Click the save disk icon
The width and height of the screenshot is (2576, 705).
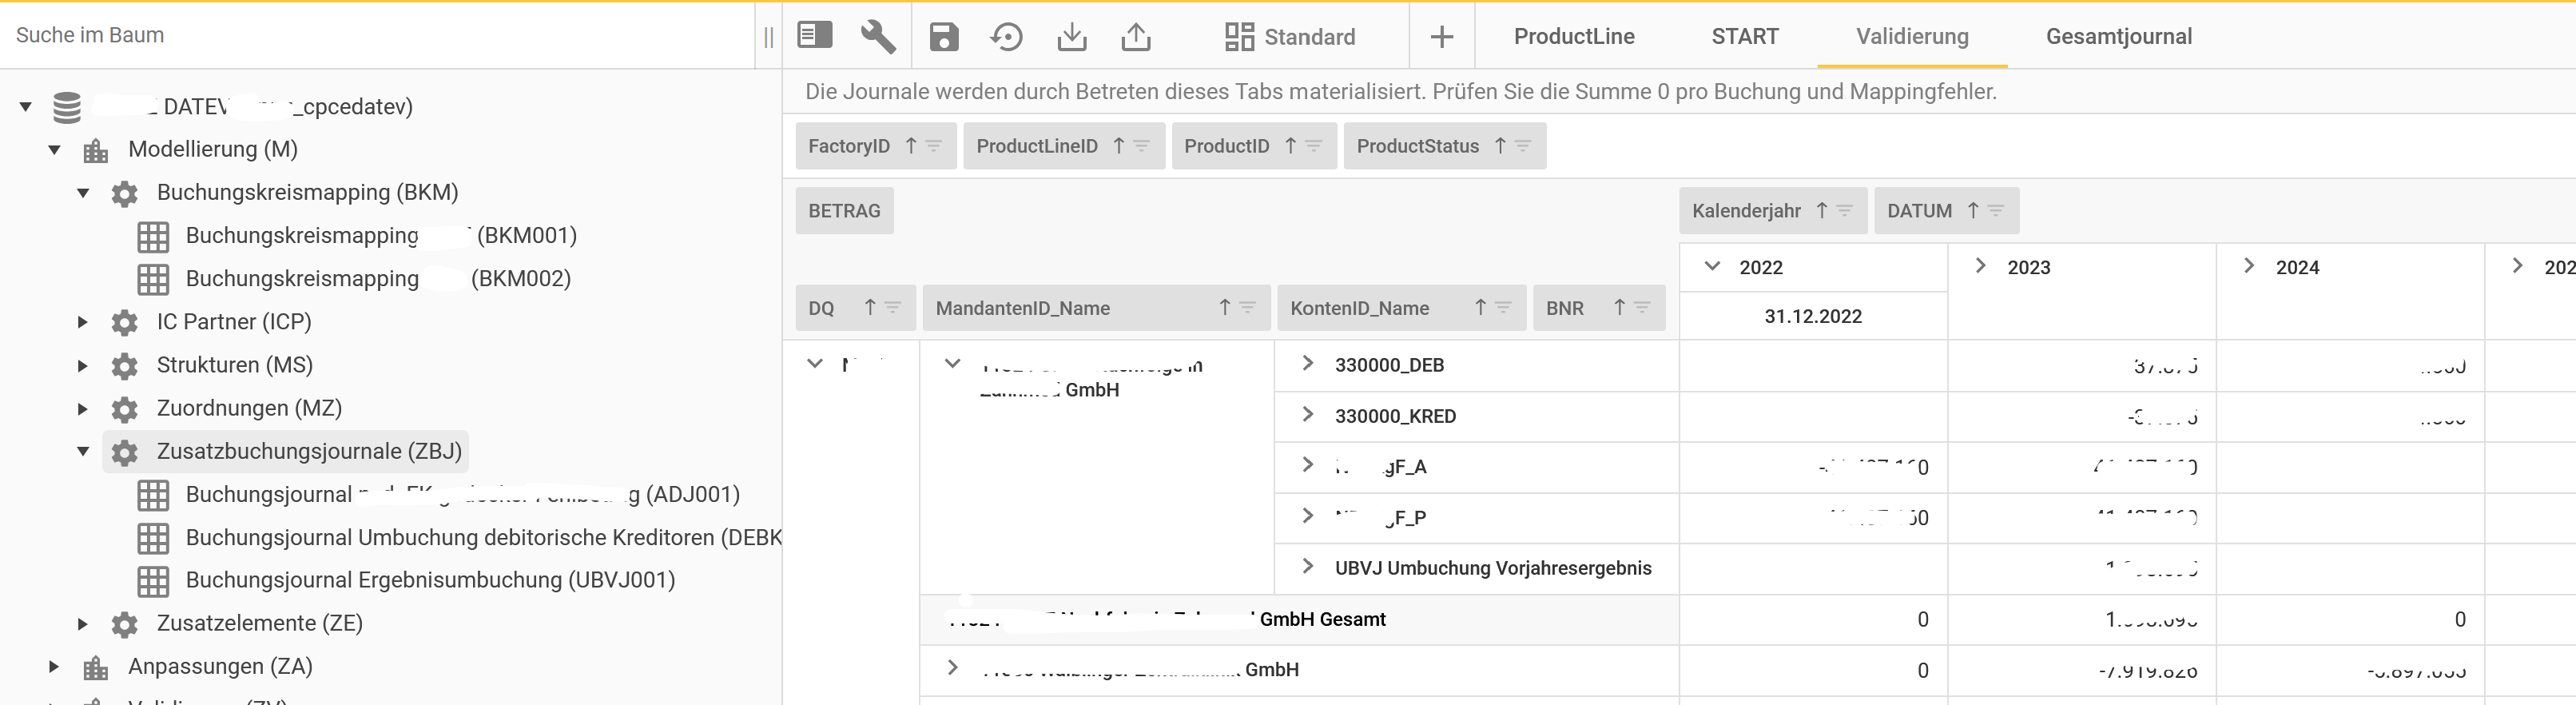pyautogui.click(x=943, y=37)
